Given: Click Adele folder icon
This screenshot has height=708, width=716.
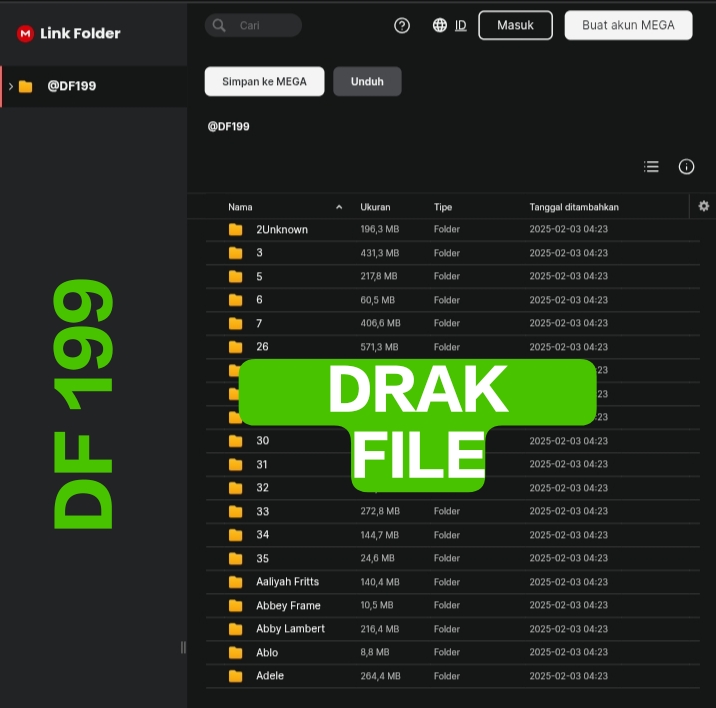Looking at the screenshot, I should point(236,676).
